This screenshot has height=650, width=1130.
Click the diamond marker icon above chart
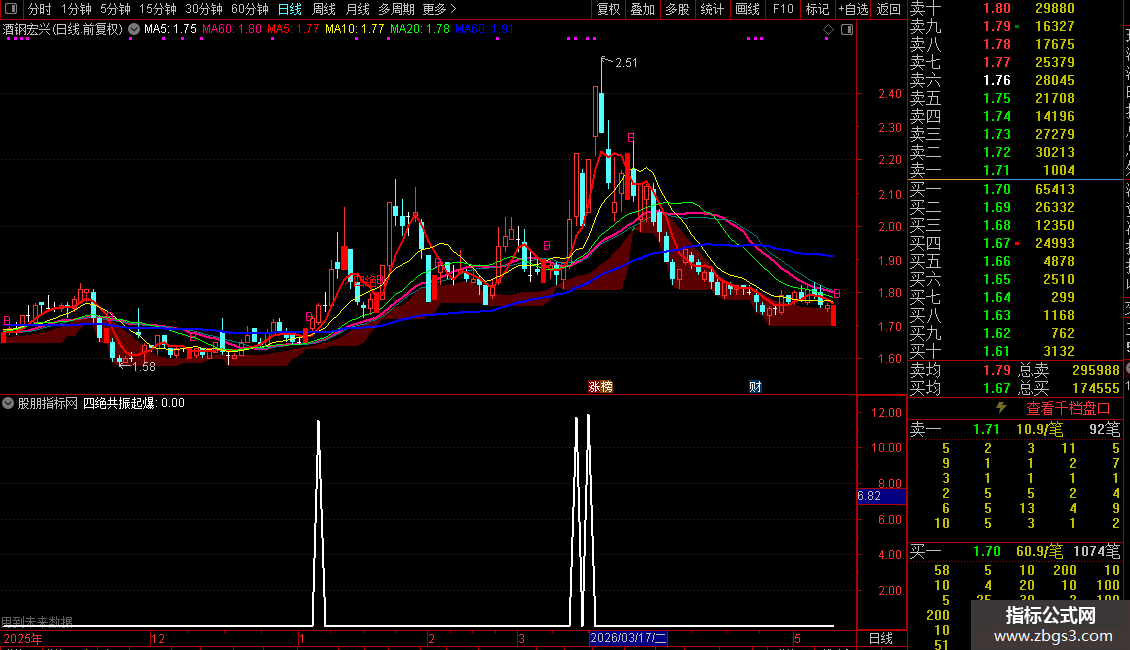click(828, 30)
